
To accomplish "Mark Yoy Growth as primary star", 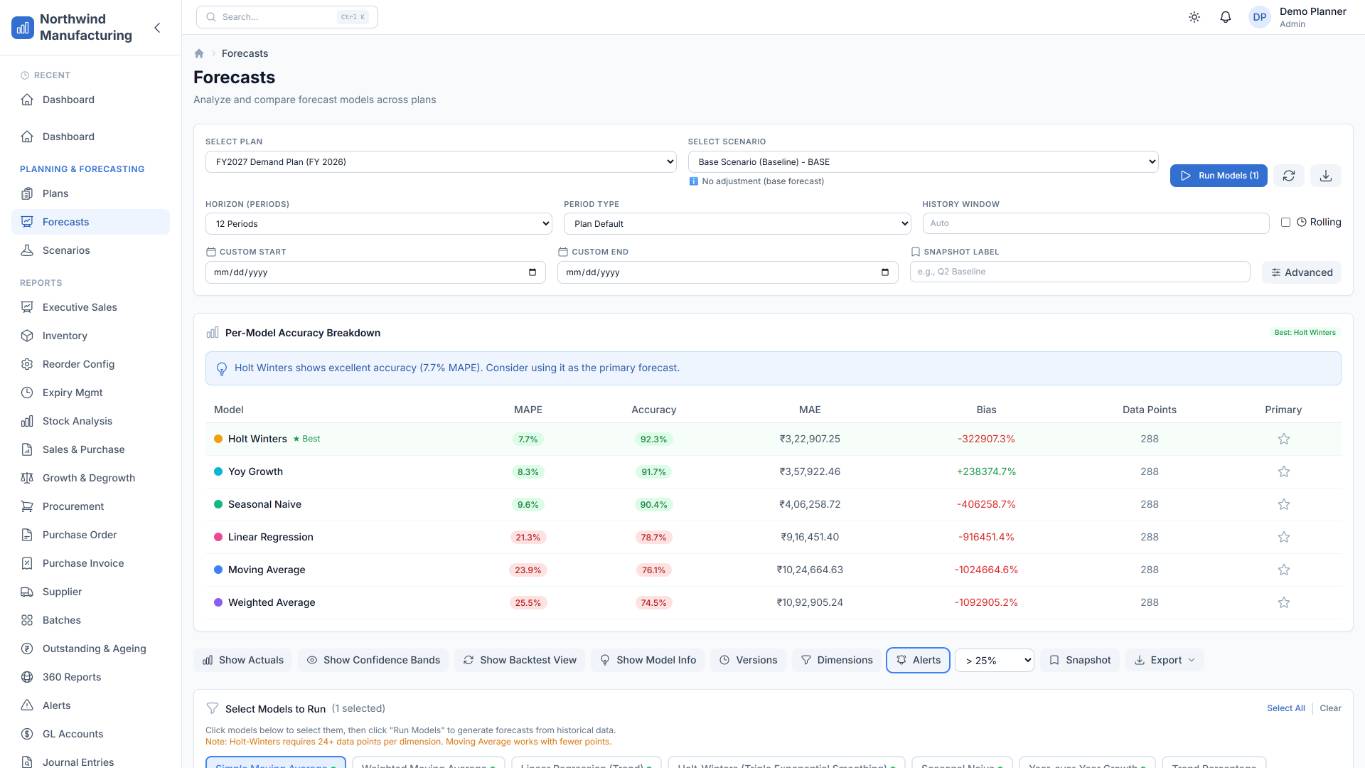I will [x=1284, y=472].
